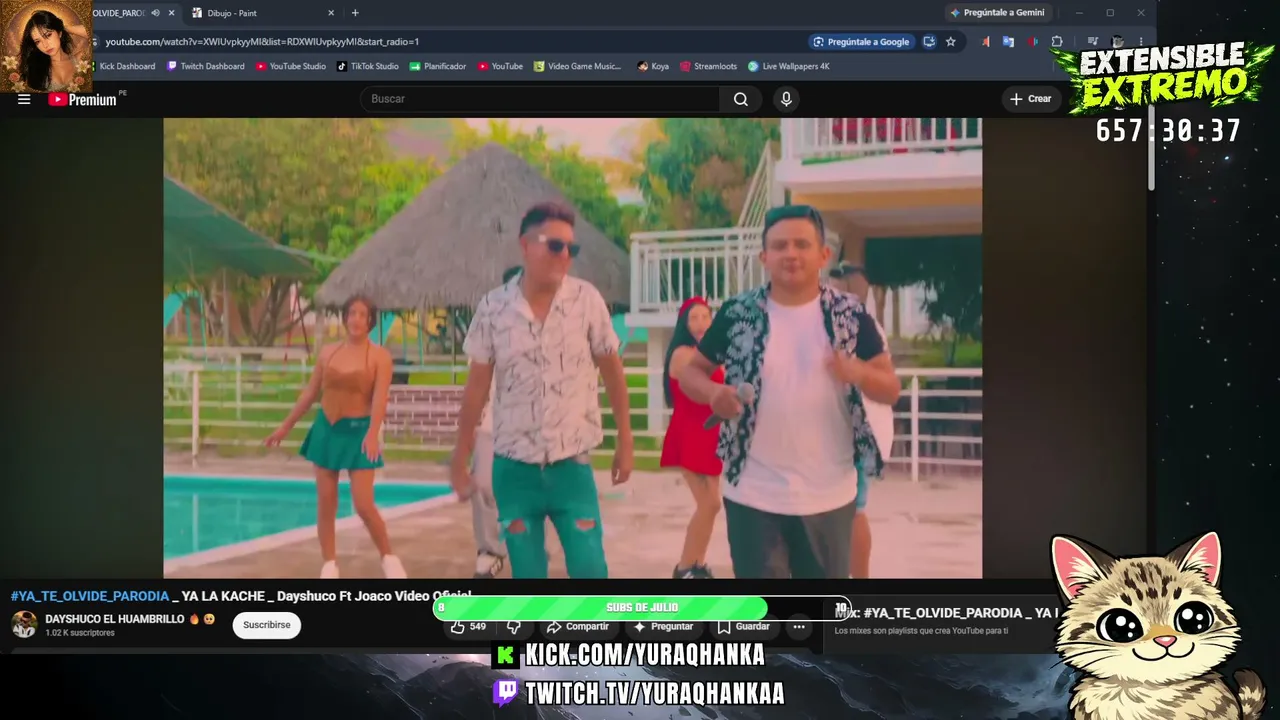Start voice search with the microphone icon
The width and height of the screenshot is (1280, 720).
pyautogui.click(x=786, y=99)
